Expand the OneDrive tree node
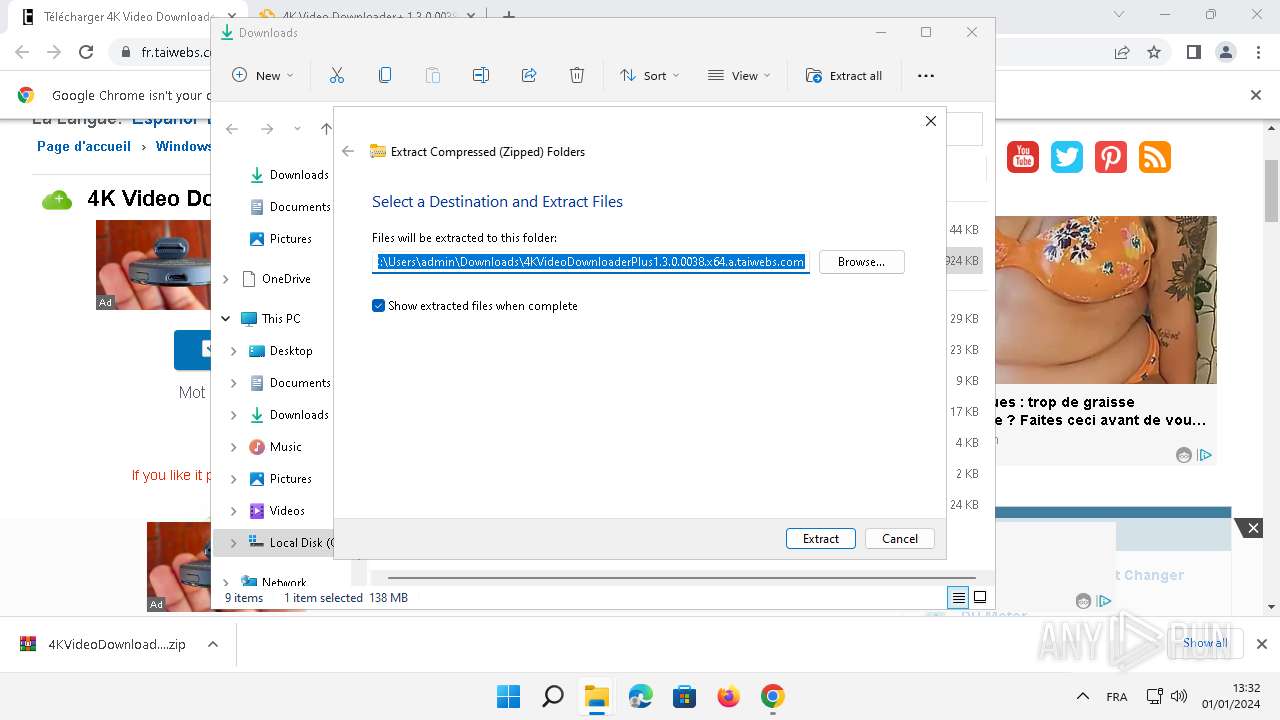The width and height of the screenshot is (1280, 720). point(226,279)
